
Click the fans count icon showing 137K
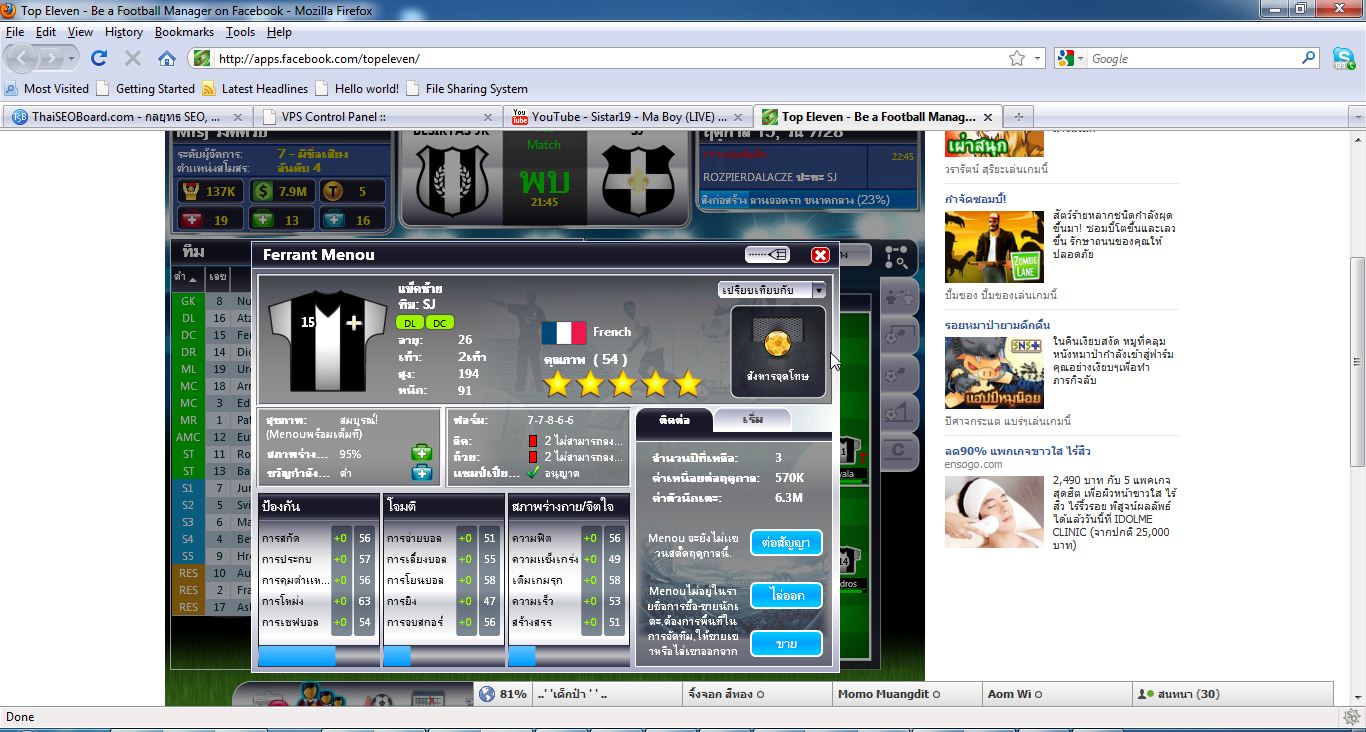pyautogui.click(x=189, y=191)
